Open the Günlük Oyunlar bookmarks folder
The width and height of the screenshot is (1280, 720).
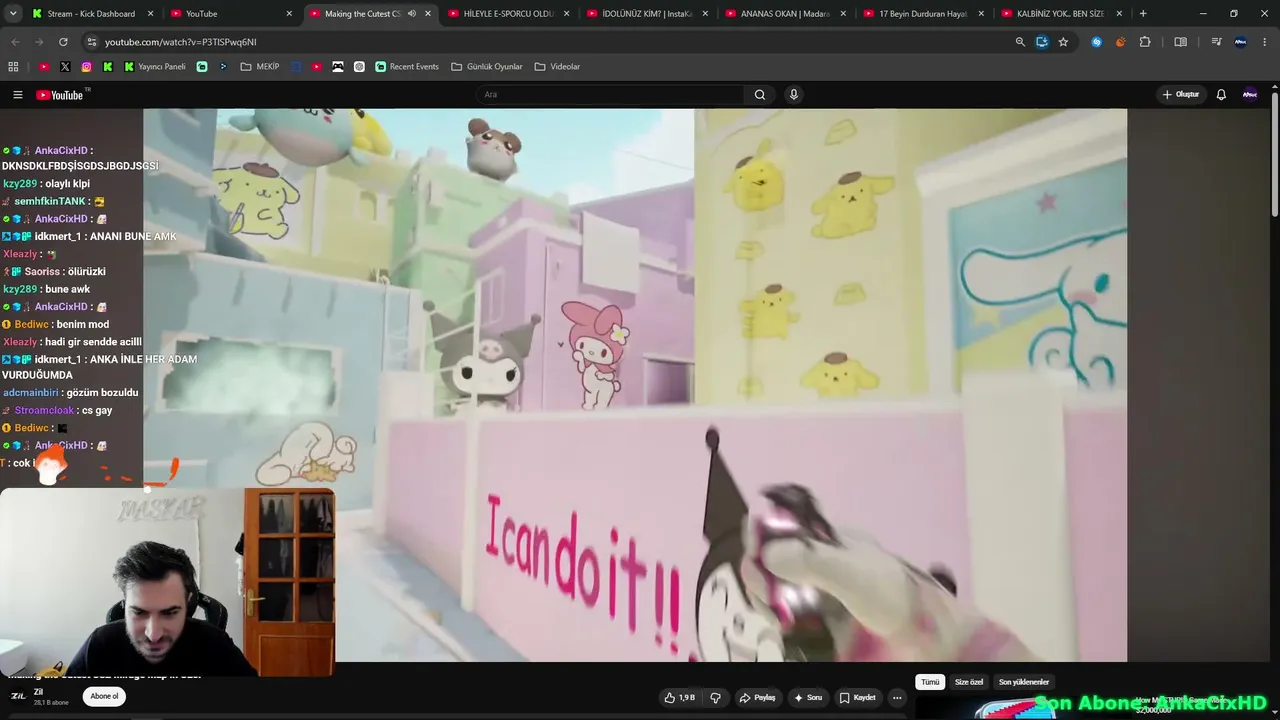pyautogui.click(x=487, y=67)
